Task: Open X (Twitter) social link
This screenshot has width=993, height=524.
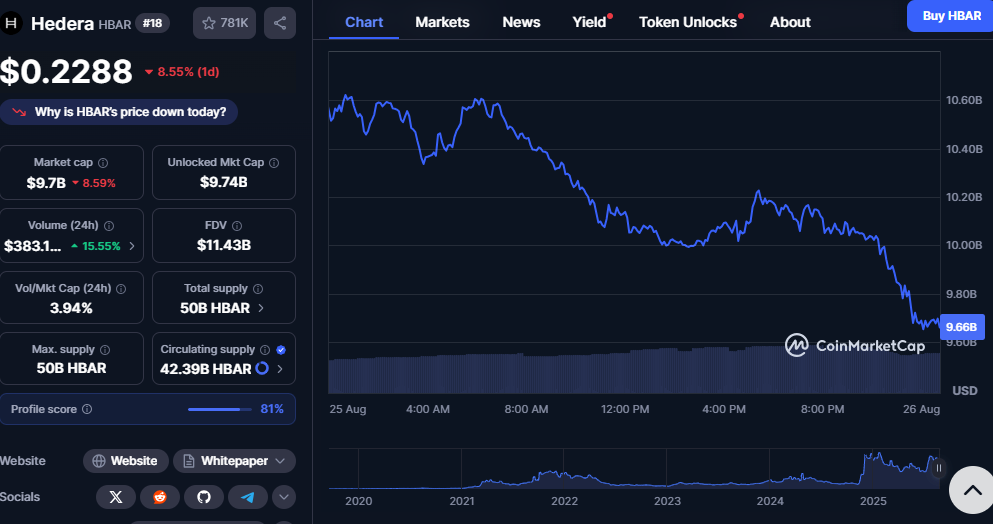Action: [x=116, y=497]
